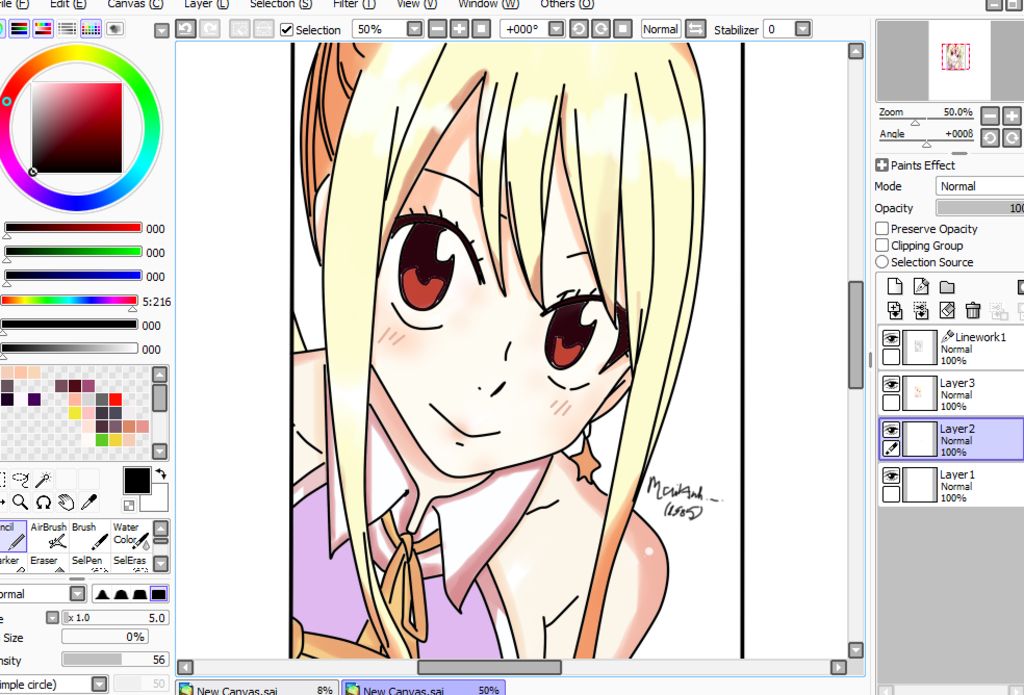This screenshot has width=1024, height=695.
Task: Open the 50% zoom dropdown
Action: 415,29
